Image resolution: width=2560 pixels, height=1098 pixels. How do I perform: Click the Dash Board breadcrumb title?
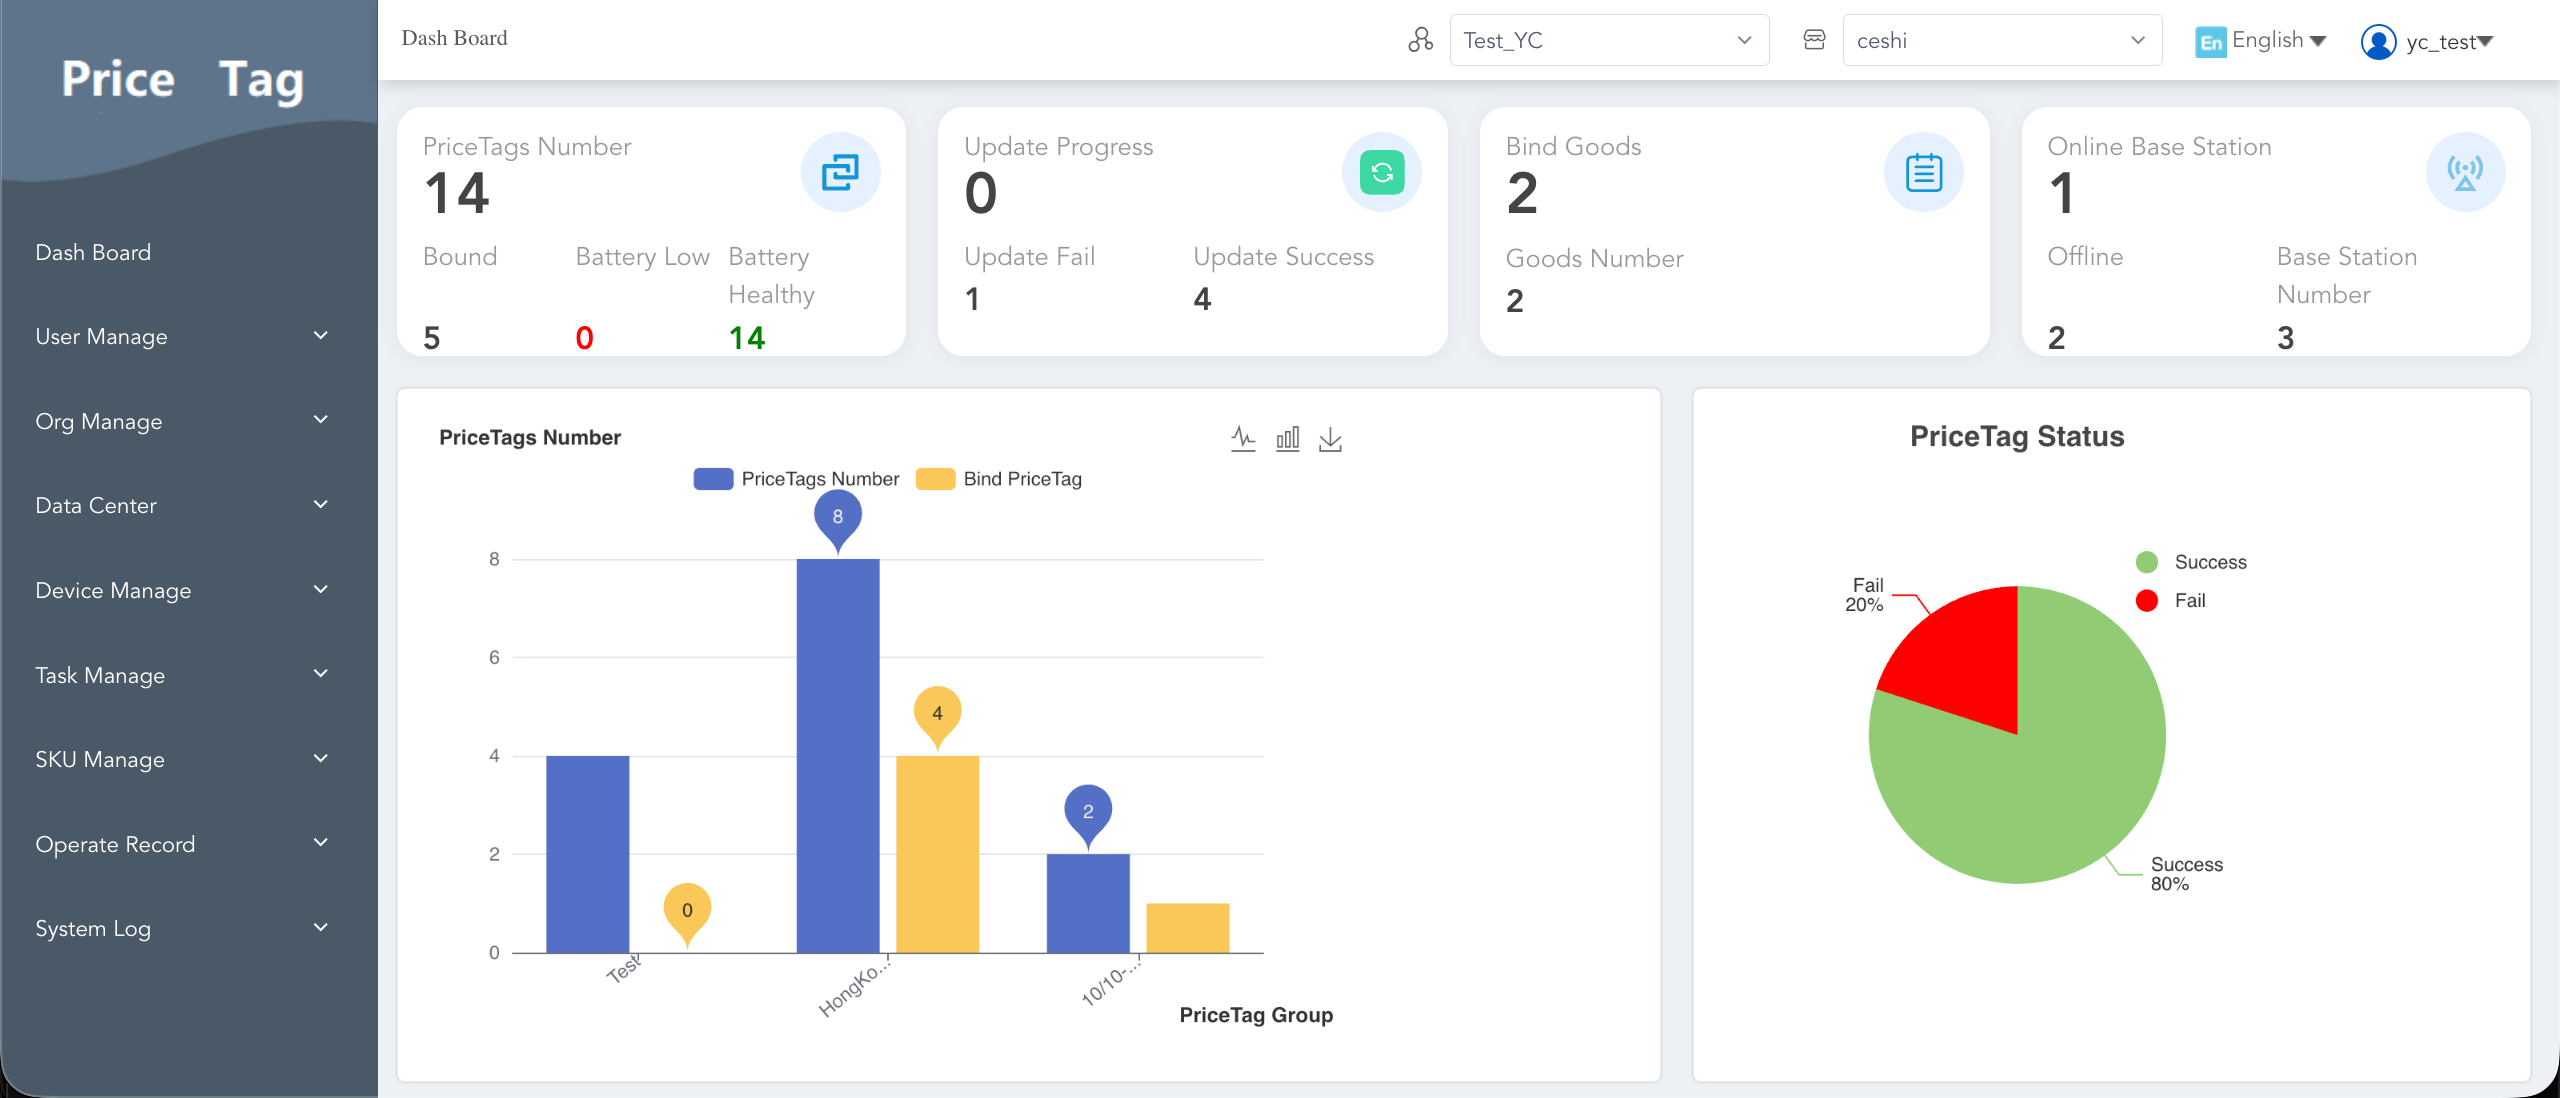454,38
